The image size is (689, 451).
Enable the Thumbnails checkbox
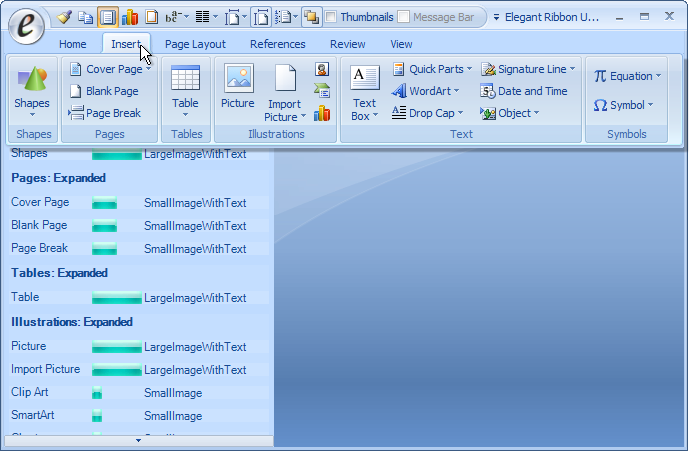pyautogui.click(x=331, y=17)
